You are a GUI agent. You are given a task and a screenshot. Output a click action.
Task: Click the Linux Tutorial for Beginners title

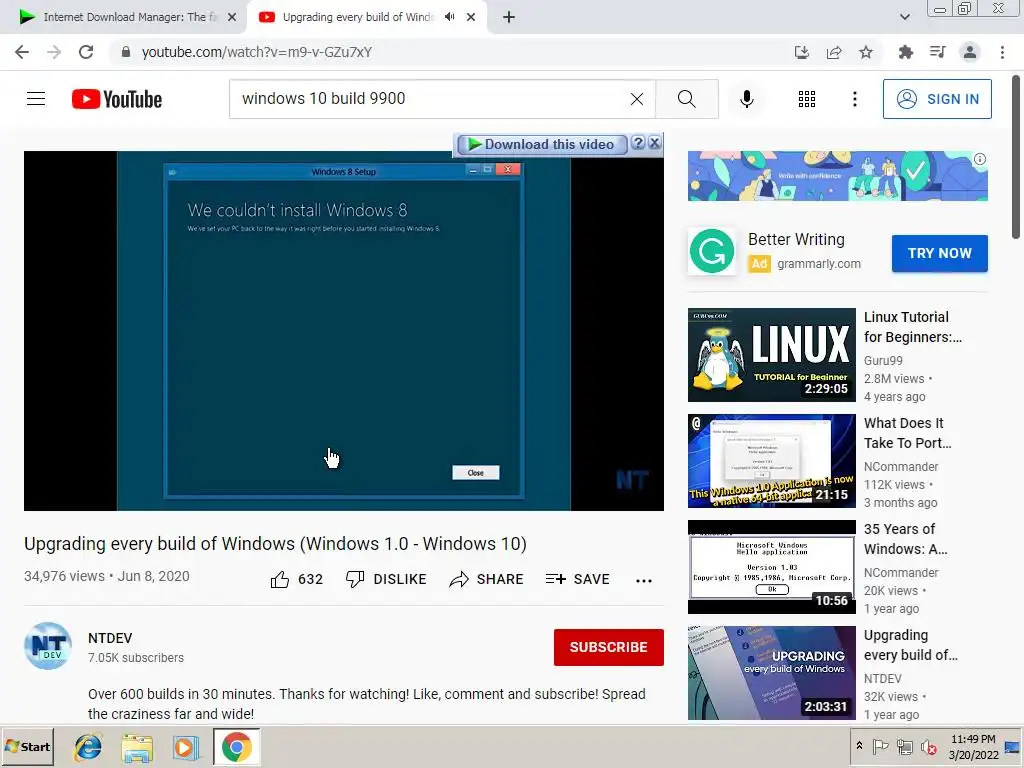[912, 327]
